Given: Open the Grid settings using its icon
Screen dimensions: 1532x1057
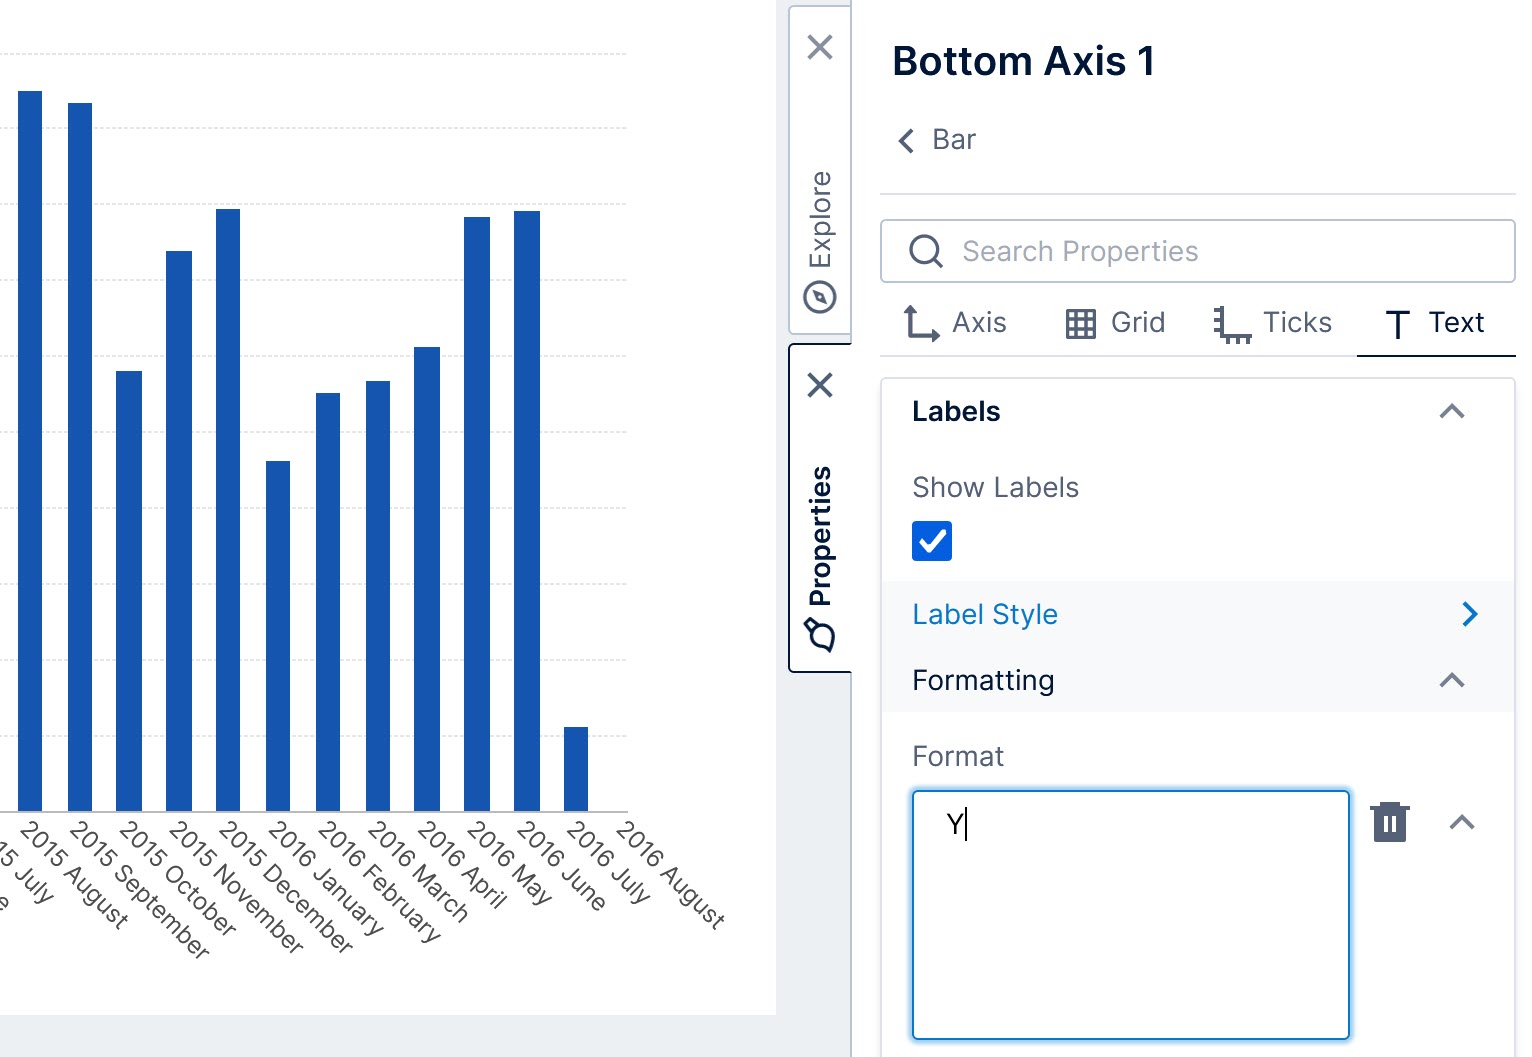Looking at the screenshot, I should [x=1079, y=322].
